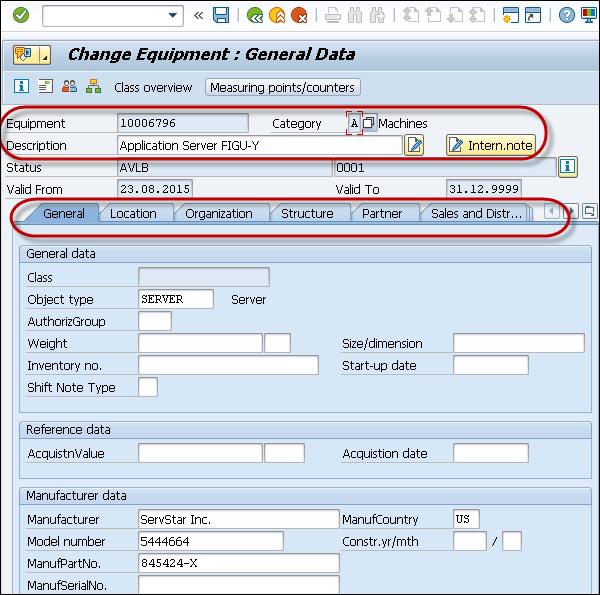Collapse command field with double-chevron icon
The height and width of the screenshot is (595, 600).
pyautogui.click(x=198, y=16)
